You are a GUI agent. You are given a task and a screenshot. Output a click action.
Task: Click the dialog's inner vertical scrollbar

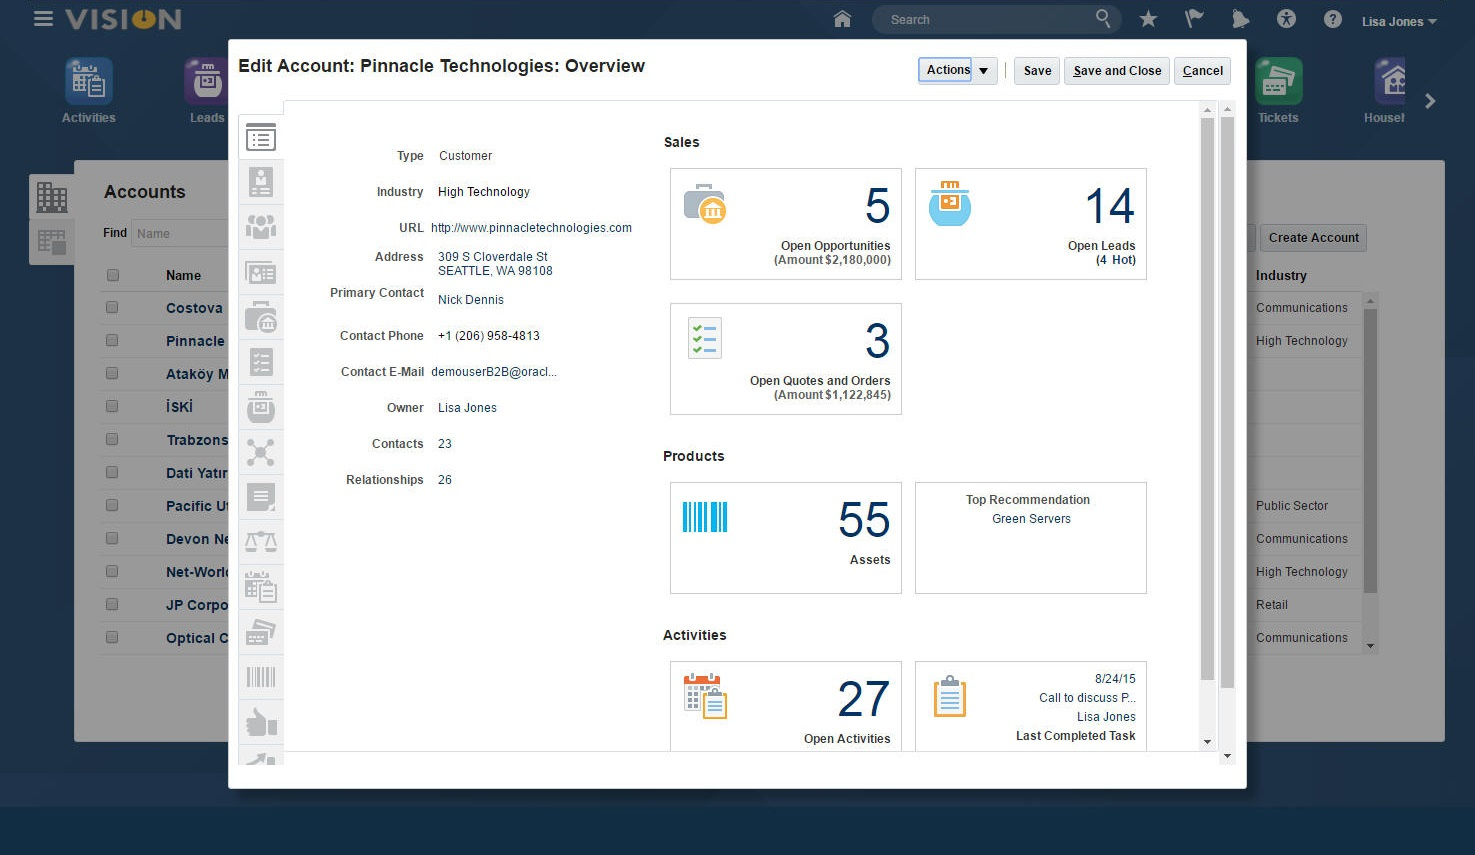(x=1207, y=400)
